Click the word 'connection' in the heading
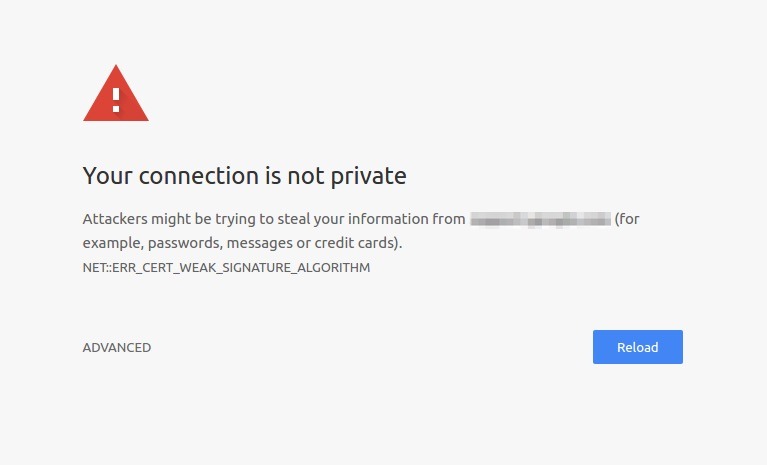767x465 pixels. (x=199, y=176)
